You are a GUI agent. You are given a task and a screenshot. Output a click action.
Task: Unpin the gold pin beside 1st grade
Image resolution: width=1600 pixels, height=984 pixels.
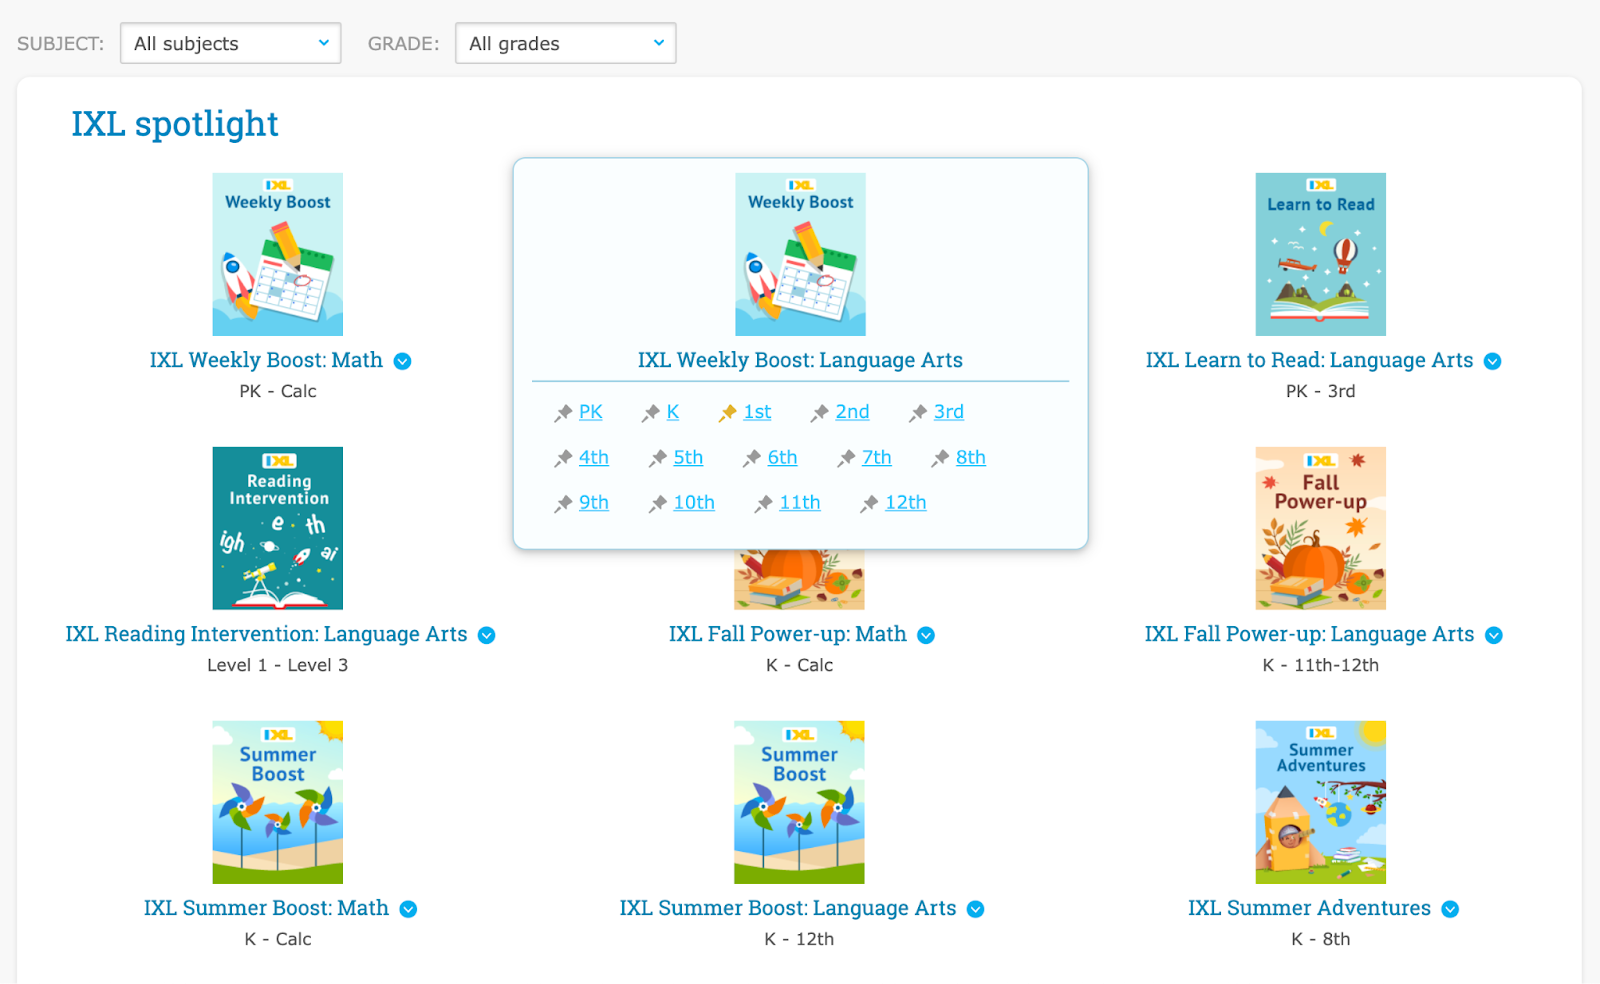point(728,413)
